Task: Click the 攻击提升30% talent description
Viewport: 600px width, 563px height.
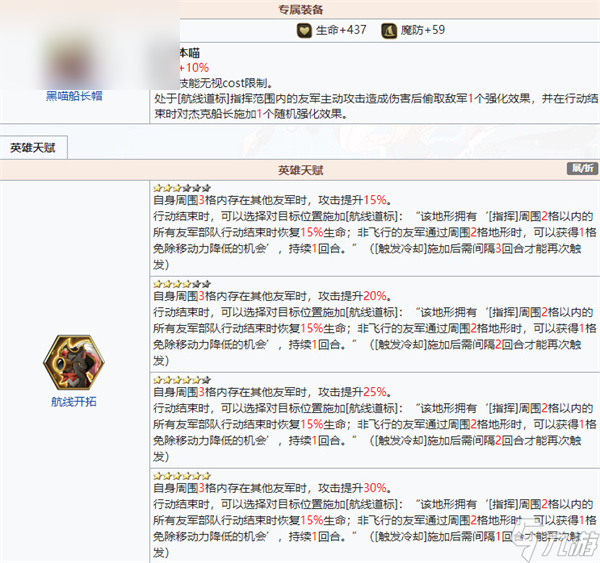Action: 270,489
